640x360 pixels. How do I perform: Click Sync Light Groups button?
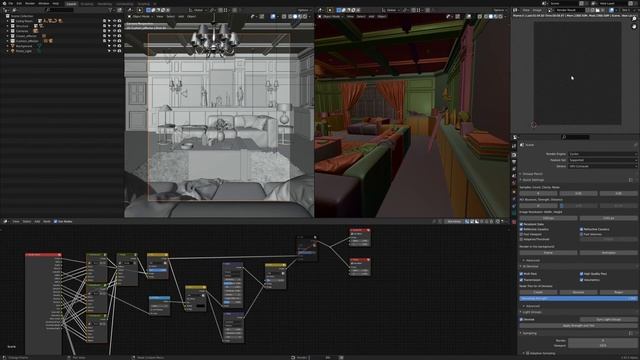[x=608, y=320]
